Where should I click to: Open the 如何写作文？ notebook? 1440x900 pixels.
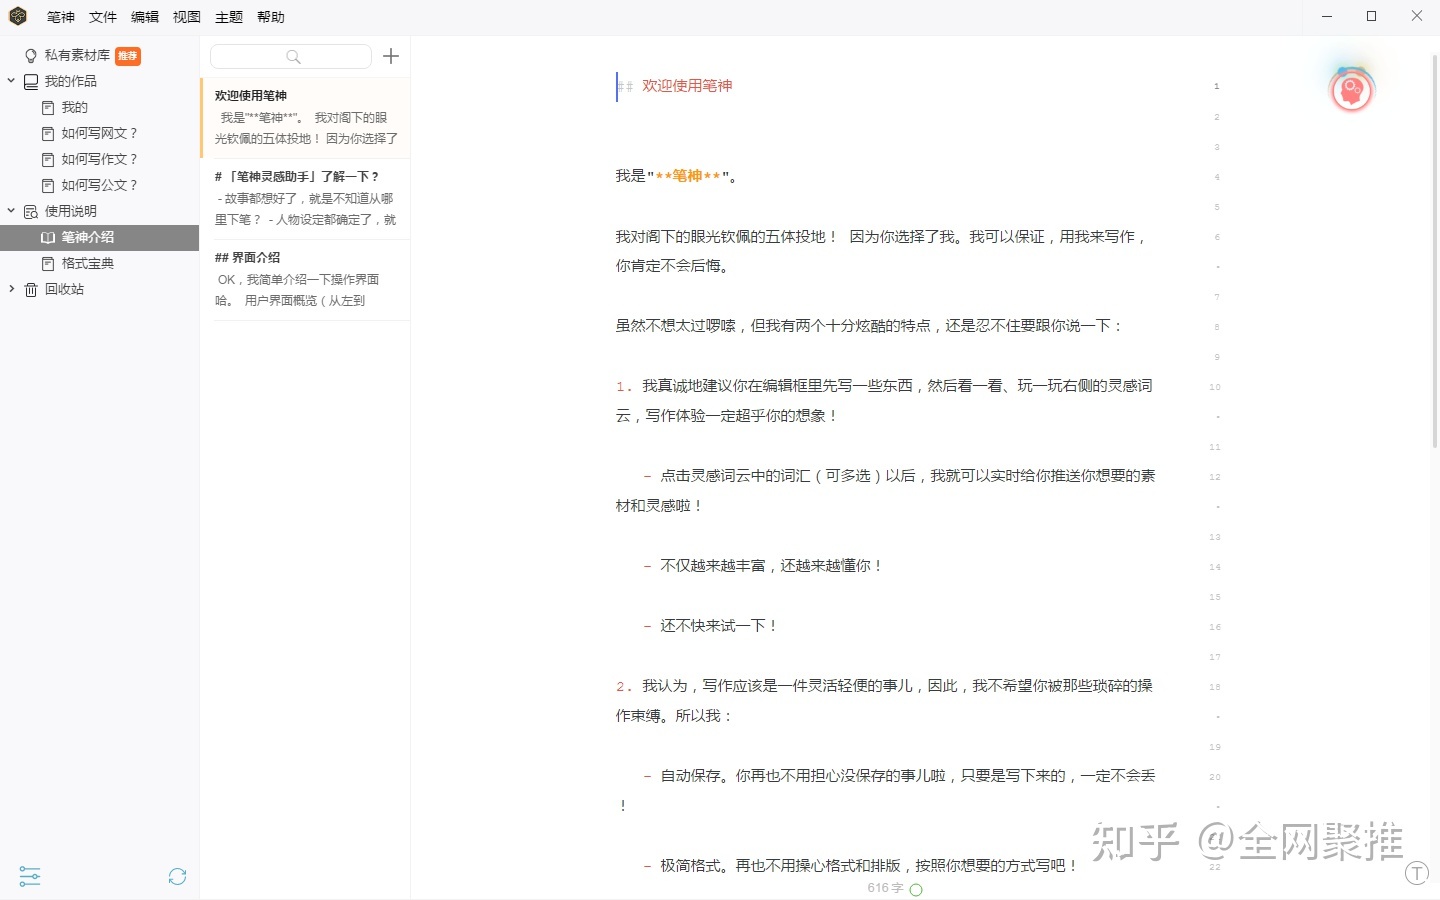point(100,159)
